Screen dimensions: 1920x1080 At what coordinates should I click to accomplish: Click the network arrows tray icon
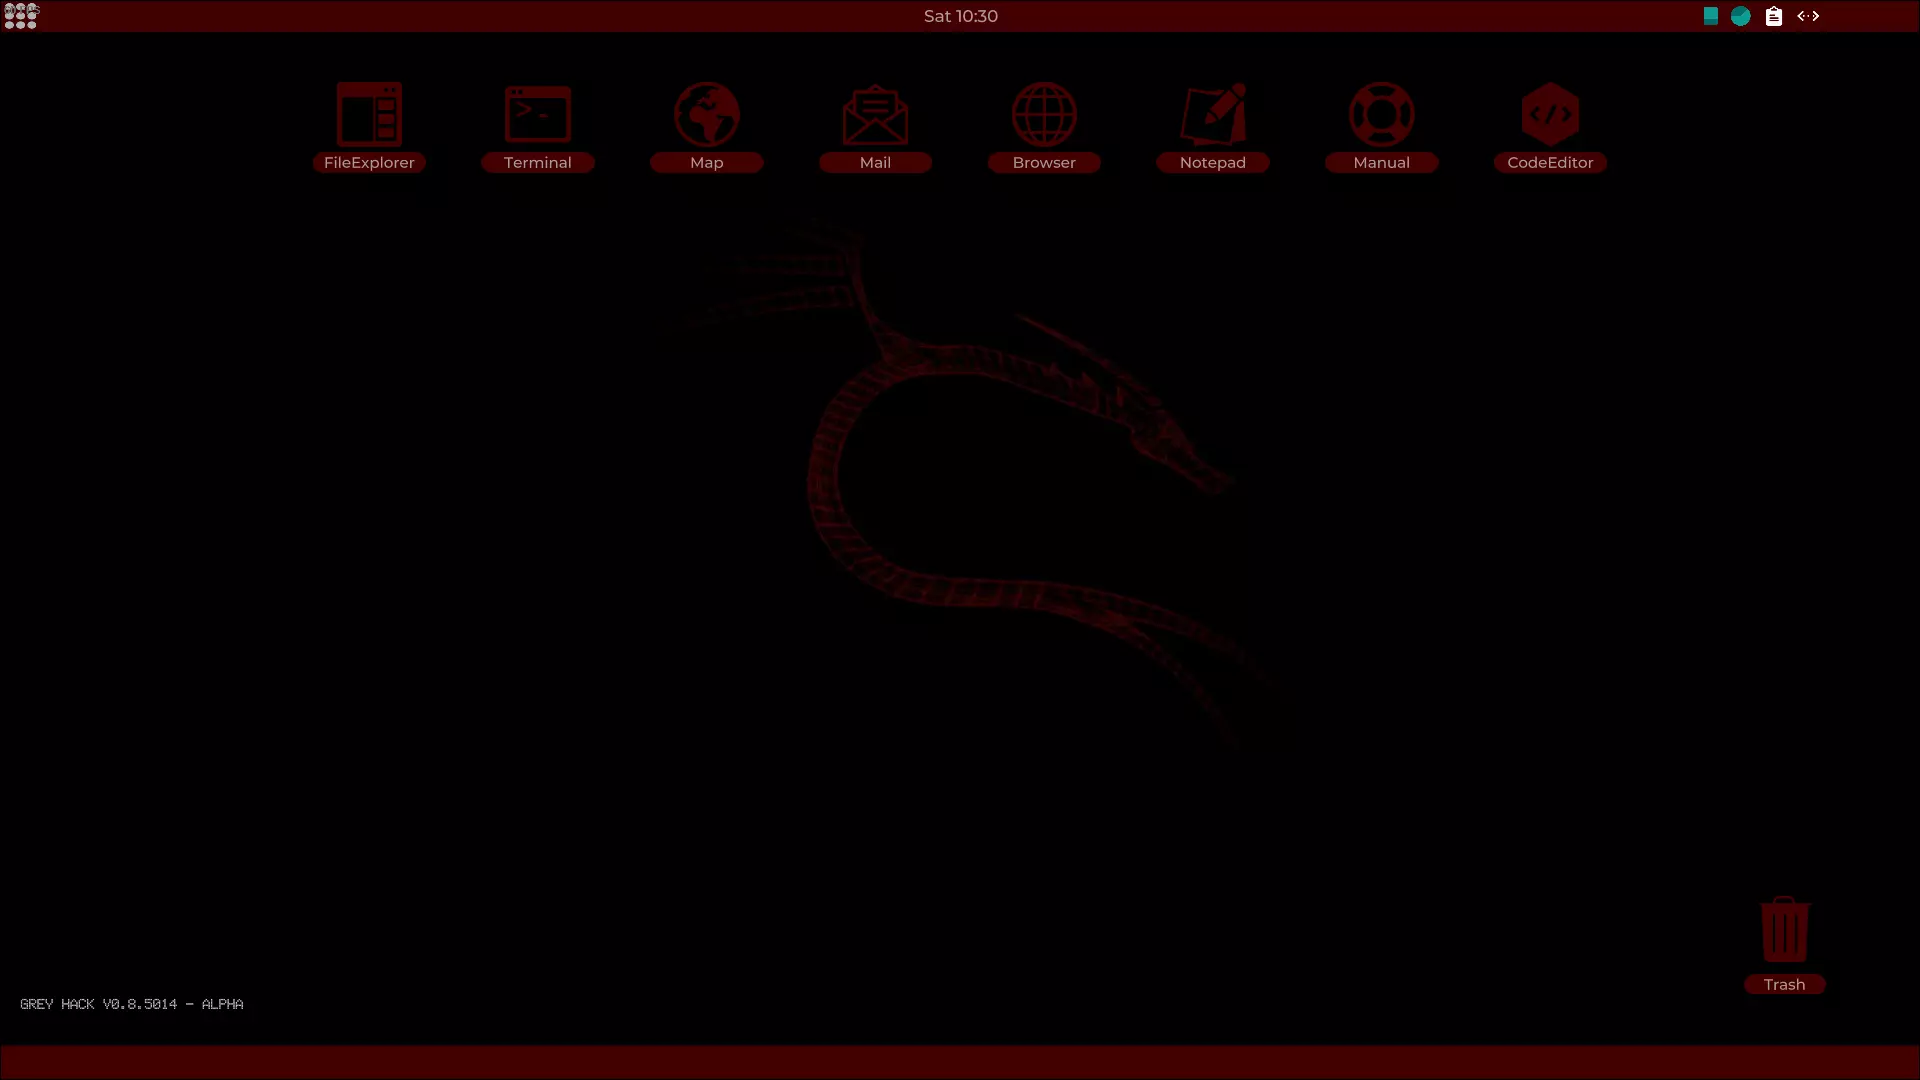coord(1808,16)
